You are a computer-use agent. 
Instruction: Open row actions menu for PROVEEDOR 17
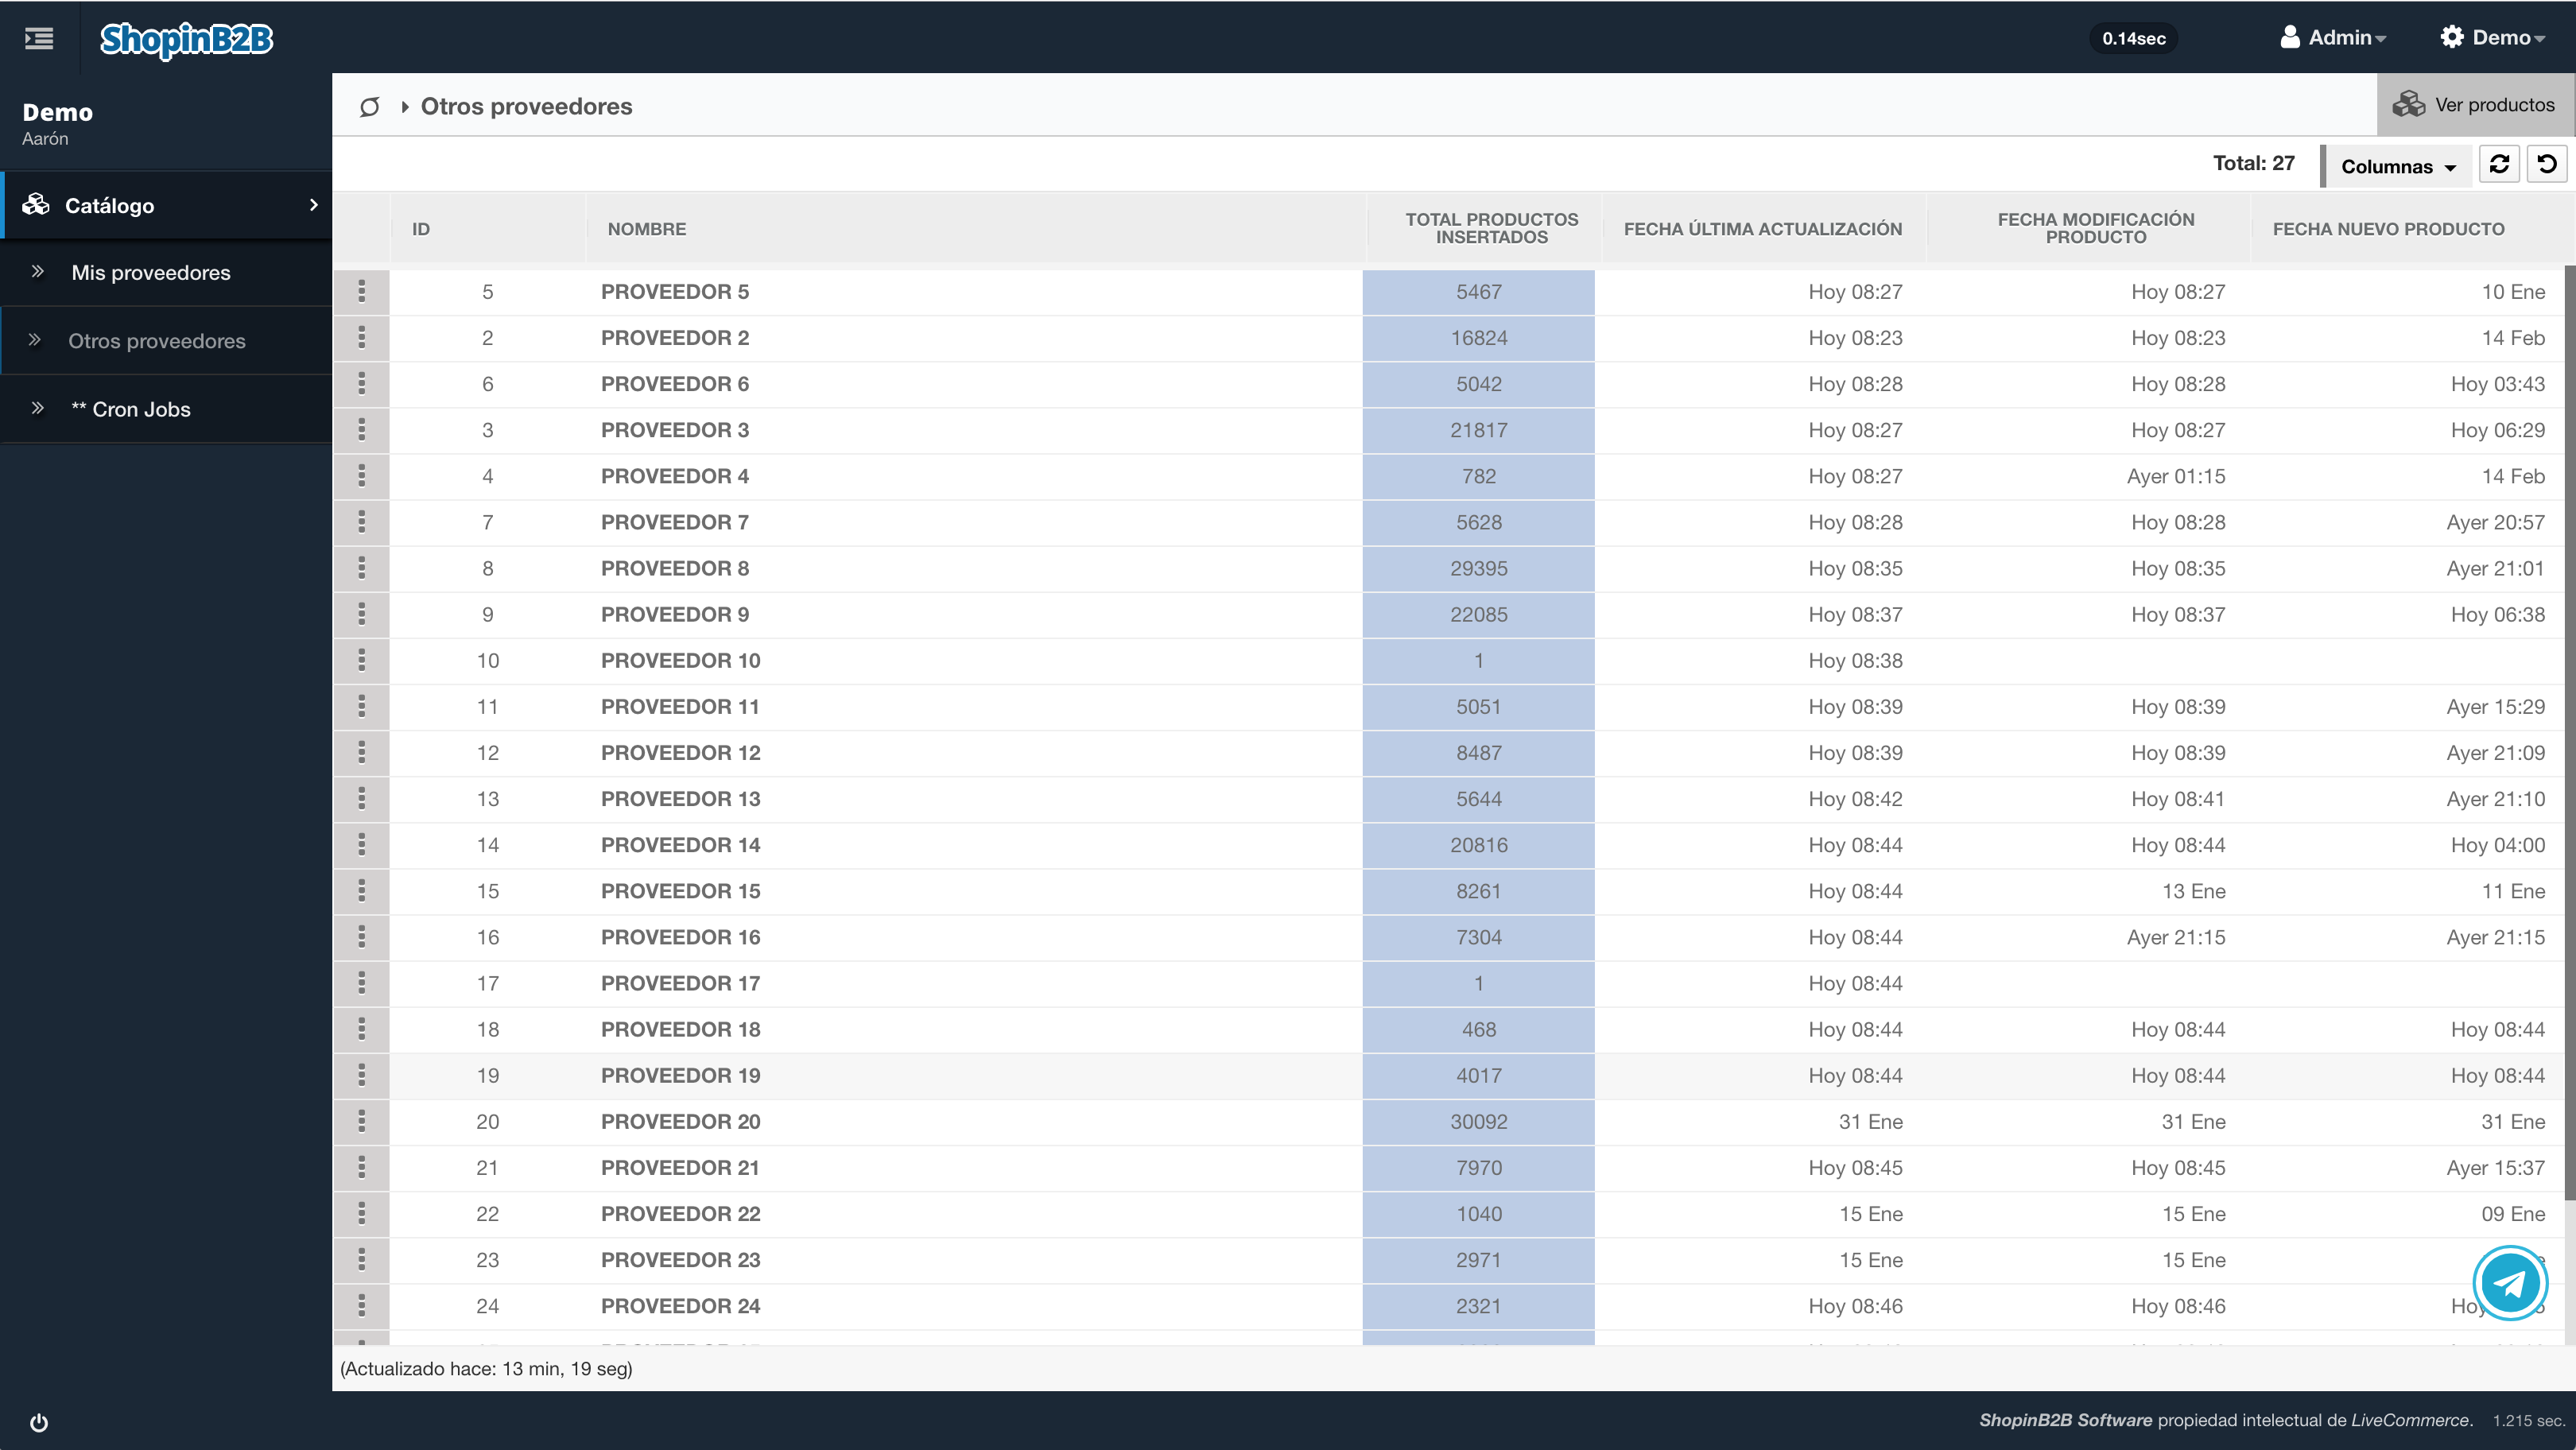(362, 983)
